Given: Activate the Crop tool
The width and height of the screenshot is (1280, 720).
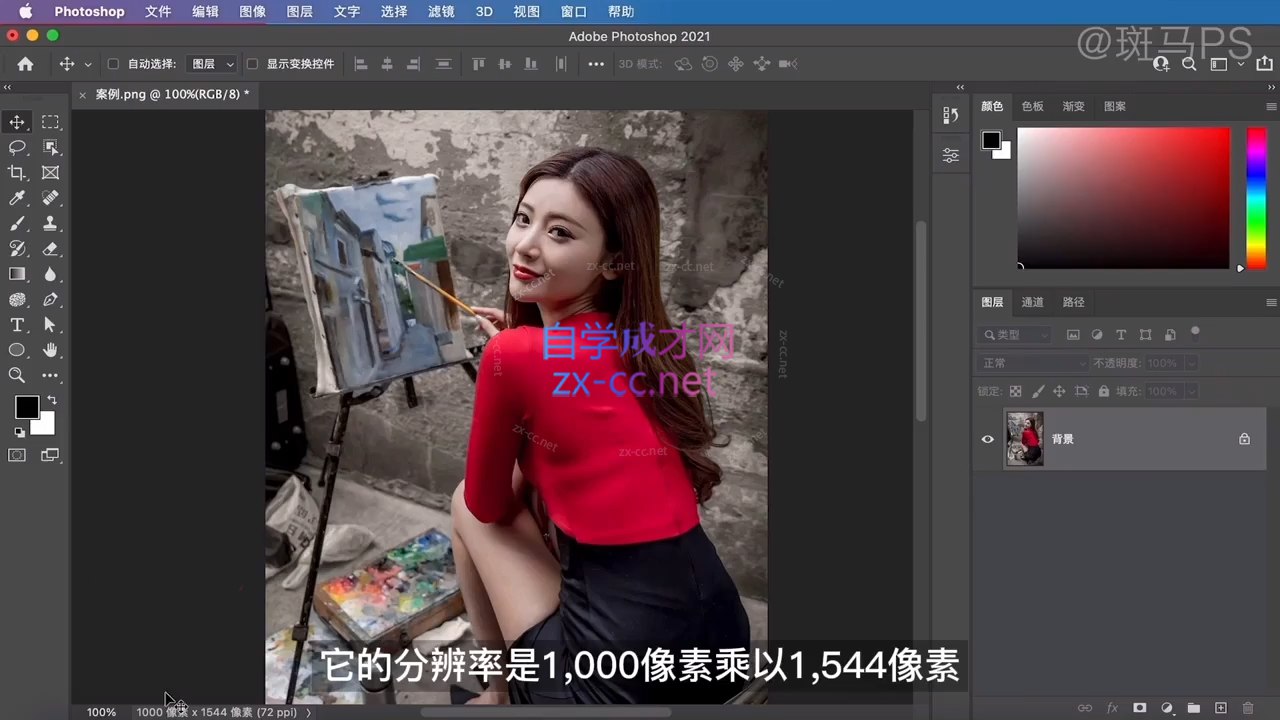Looking at the screenshot, I should (17, 172).
